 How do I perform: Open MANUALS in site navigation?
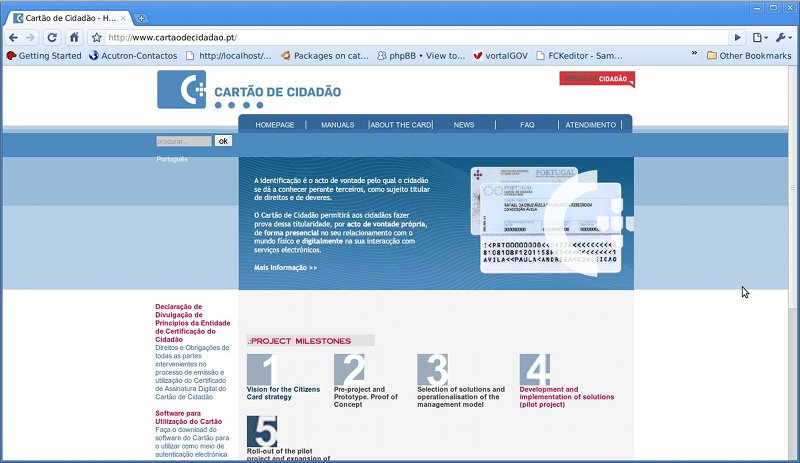pyautogui.click(x=337, y=125)
